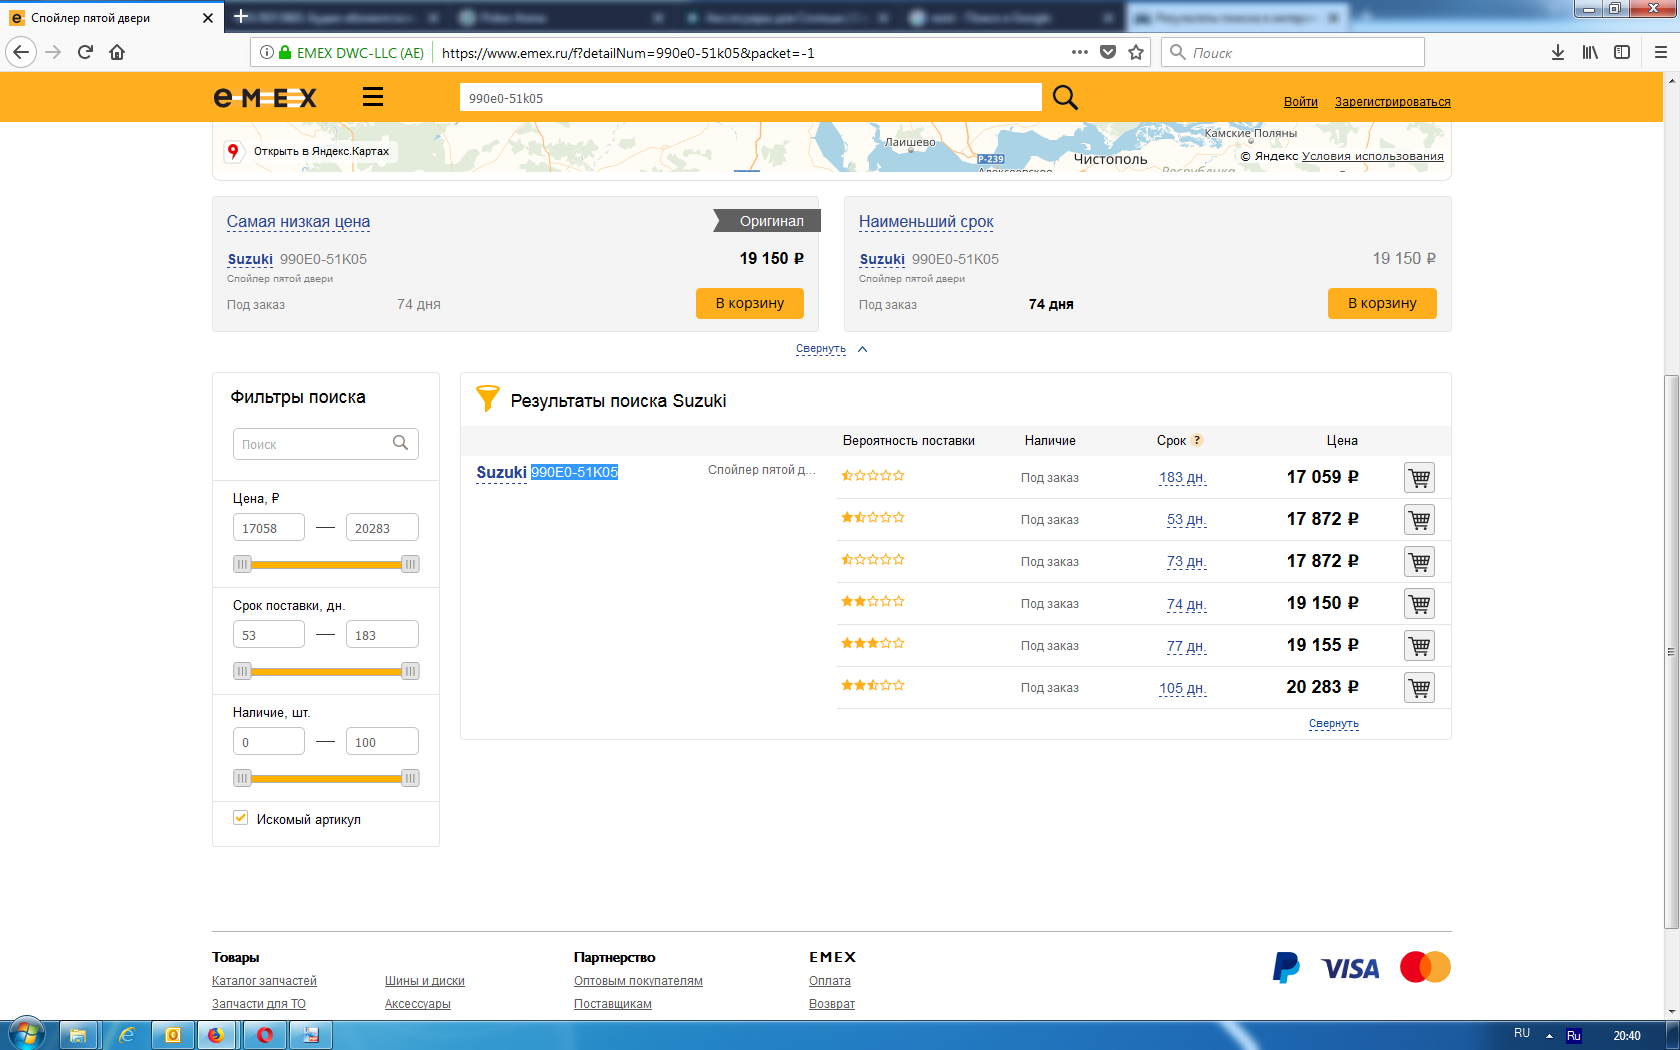Click Войти login link
The width and height of the screenshot is (1680, 1050).
click(x=1301, y=102)
